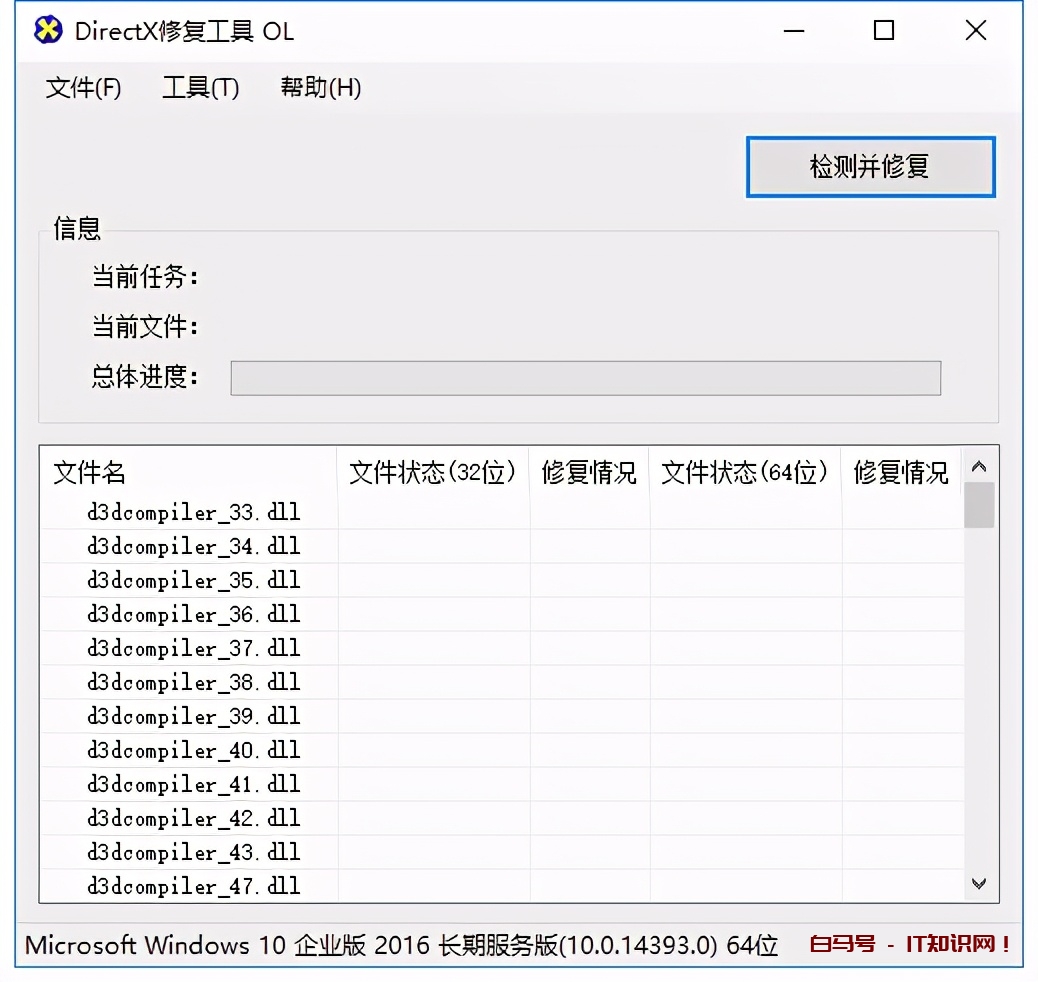Click the Windows version text in status bar

[400, 944]
